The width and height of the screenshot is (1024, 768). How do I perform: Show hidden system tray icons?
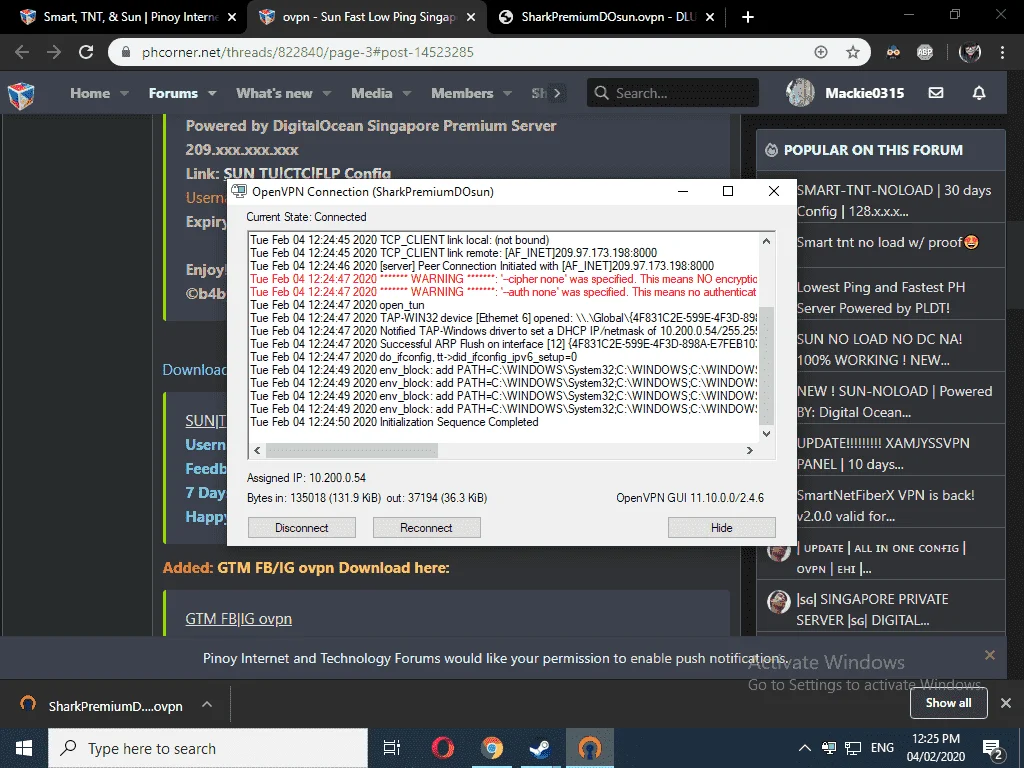[x=805, y=748]
